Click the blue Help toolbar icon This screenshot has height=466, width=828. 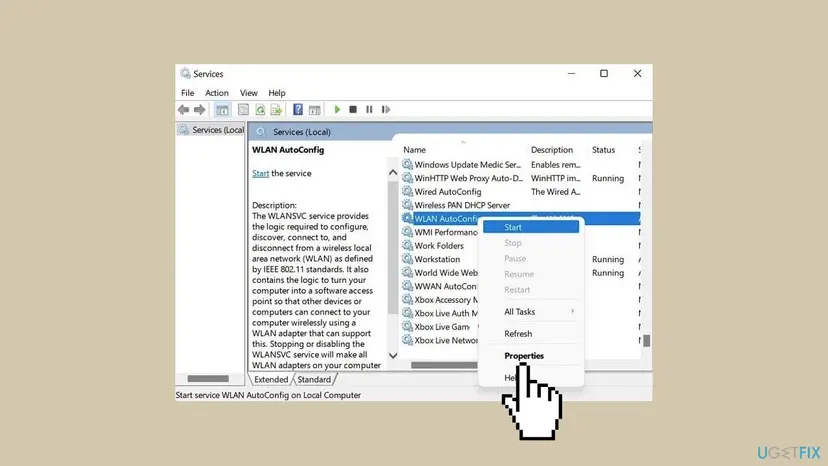pos(298,109)
